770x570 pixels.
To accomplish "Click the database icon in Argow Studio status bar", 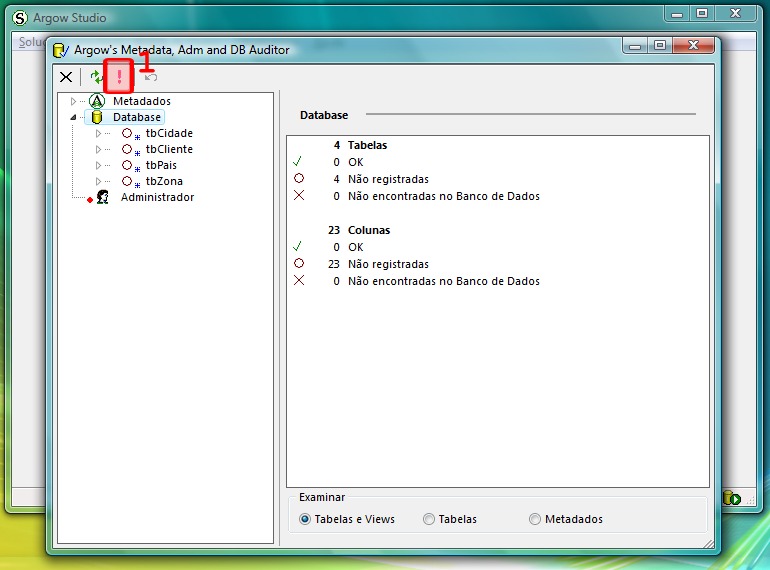I will point(732,498).
